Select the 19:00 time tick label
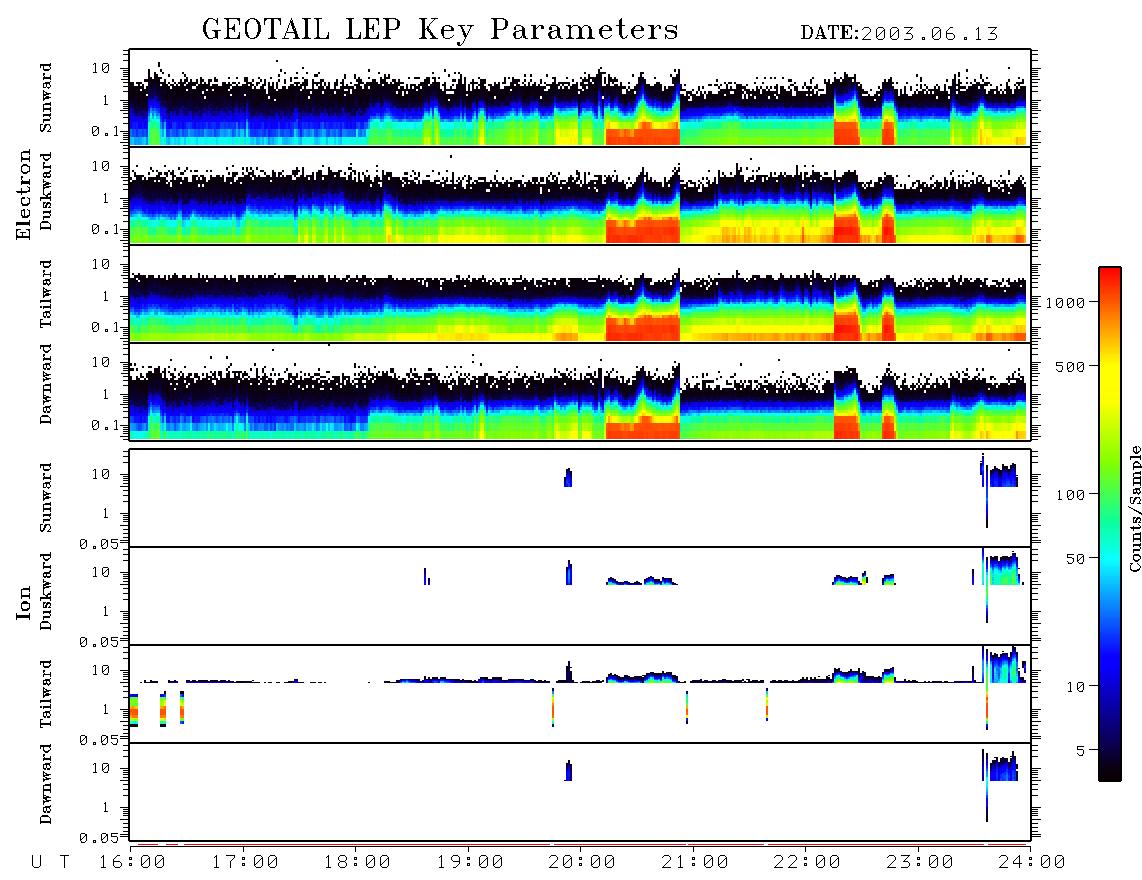Screen dimensions: 1142x880 coord(470,863)
